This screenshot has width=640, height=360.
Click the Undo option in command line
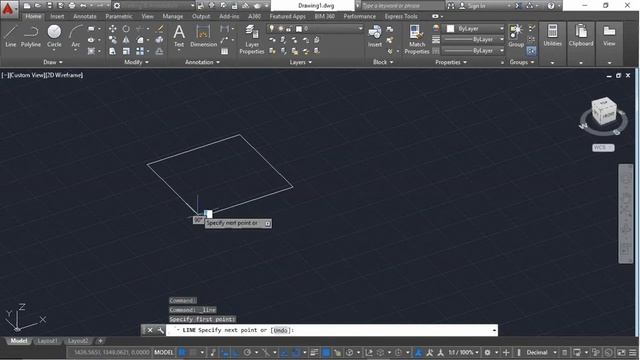(280, 330)
